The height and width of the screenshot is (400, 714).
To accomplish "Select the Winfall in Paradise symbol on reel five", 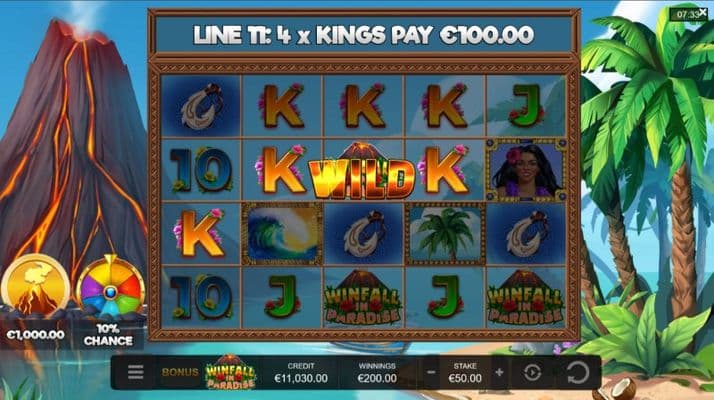I will [x=526, y=297].
